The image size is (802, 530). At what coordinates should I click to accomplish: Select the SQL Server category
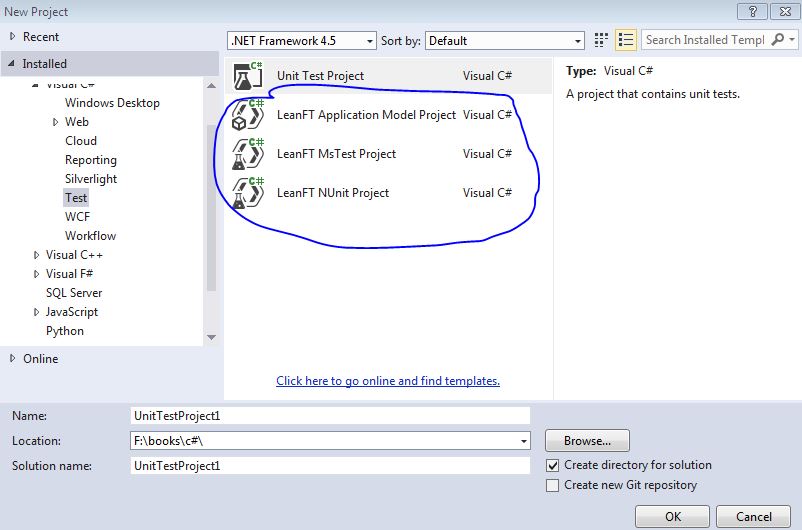pos(74,293)
